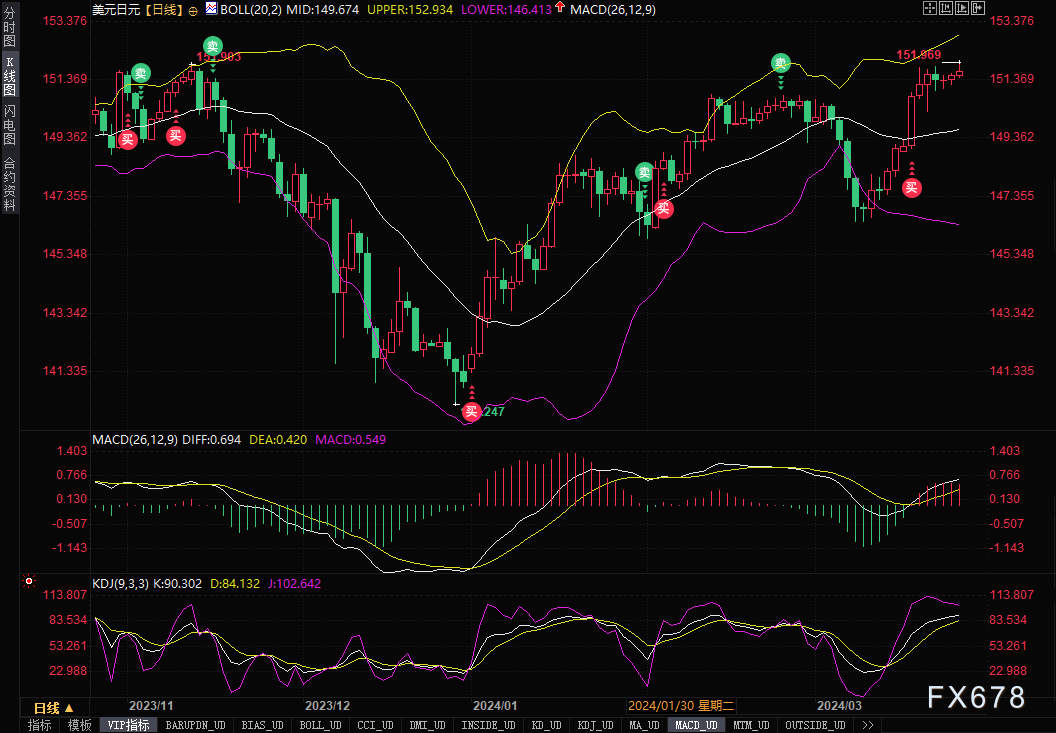1056x733 pixels.
Task: Click the red 买 marker at the 247 low
Action: tap(471, 410)
